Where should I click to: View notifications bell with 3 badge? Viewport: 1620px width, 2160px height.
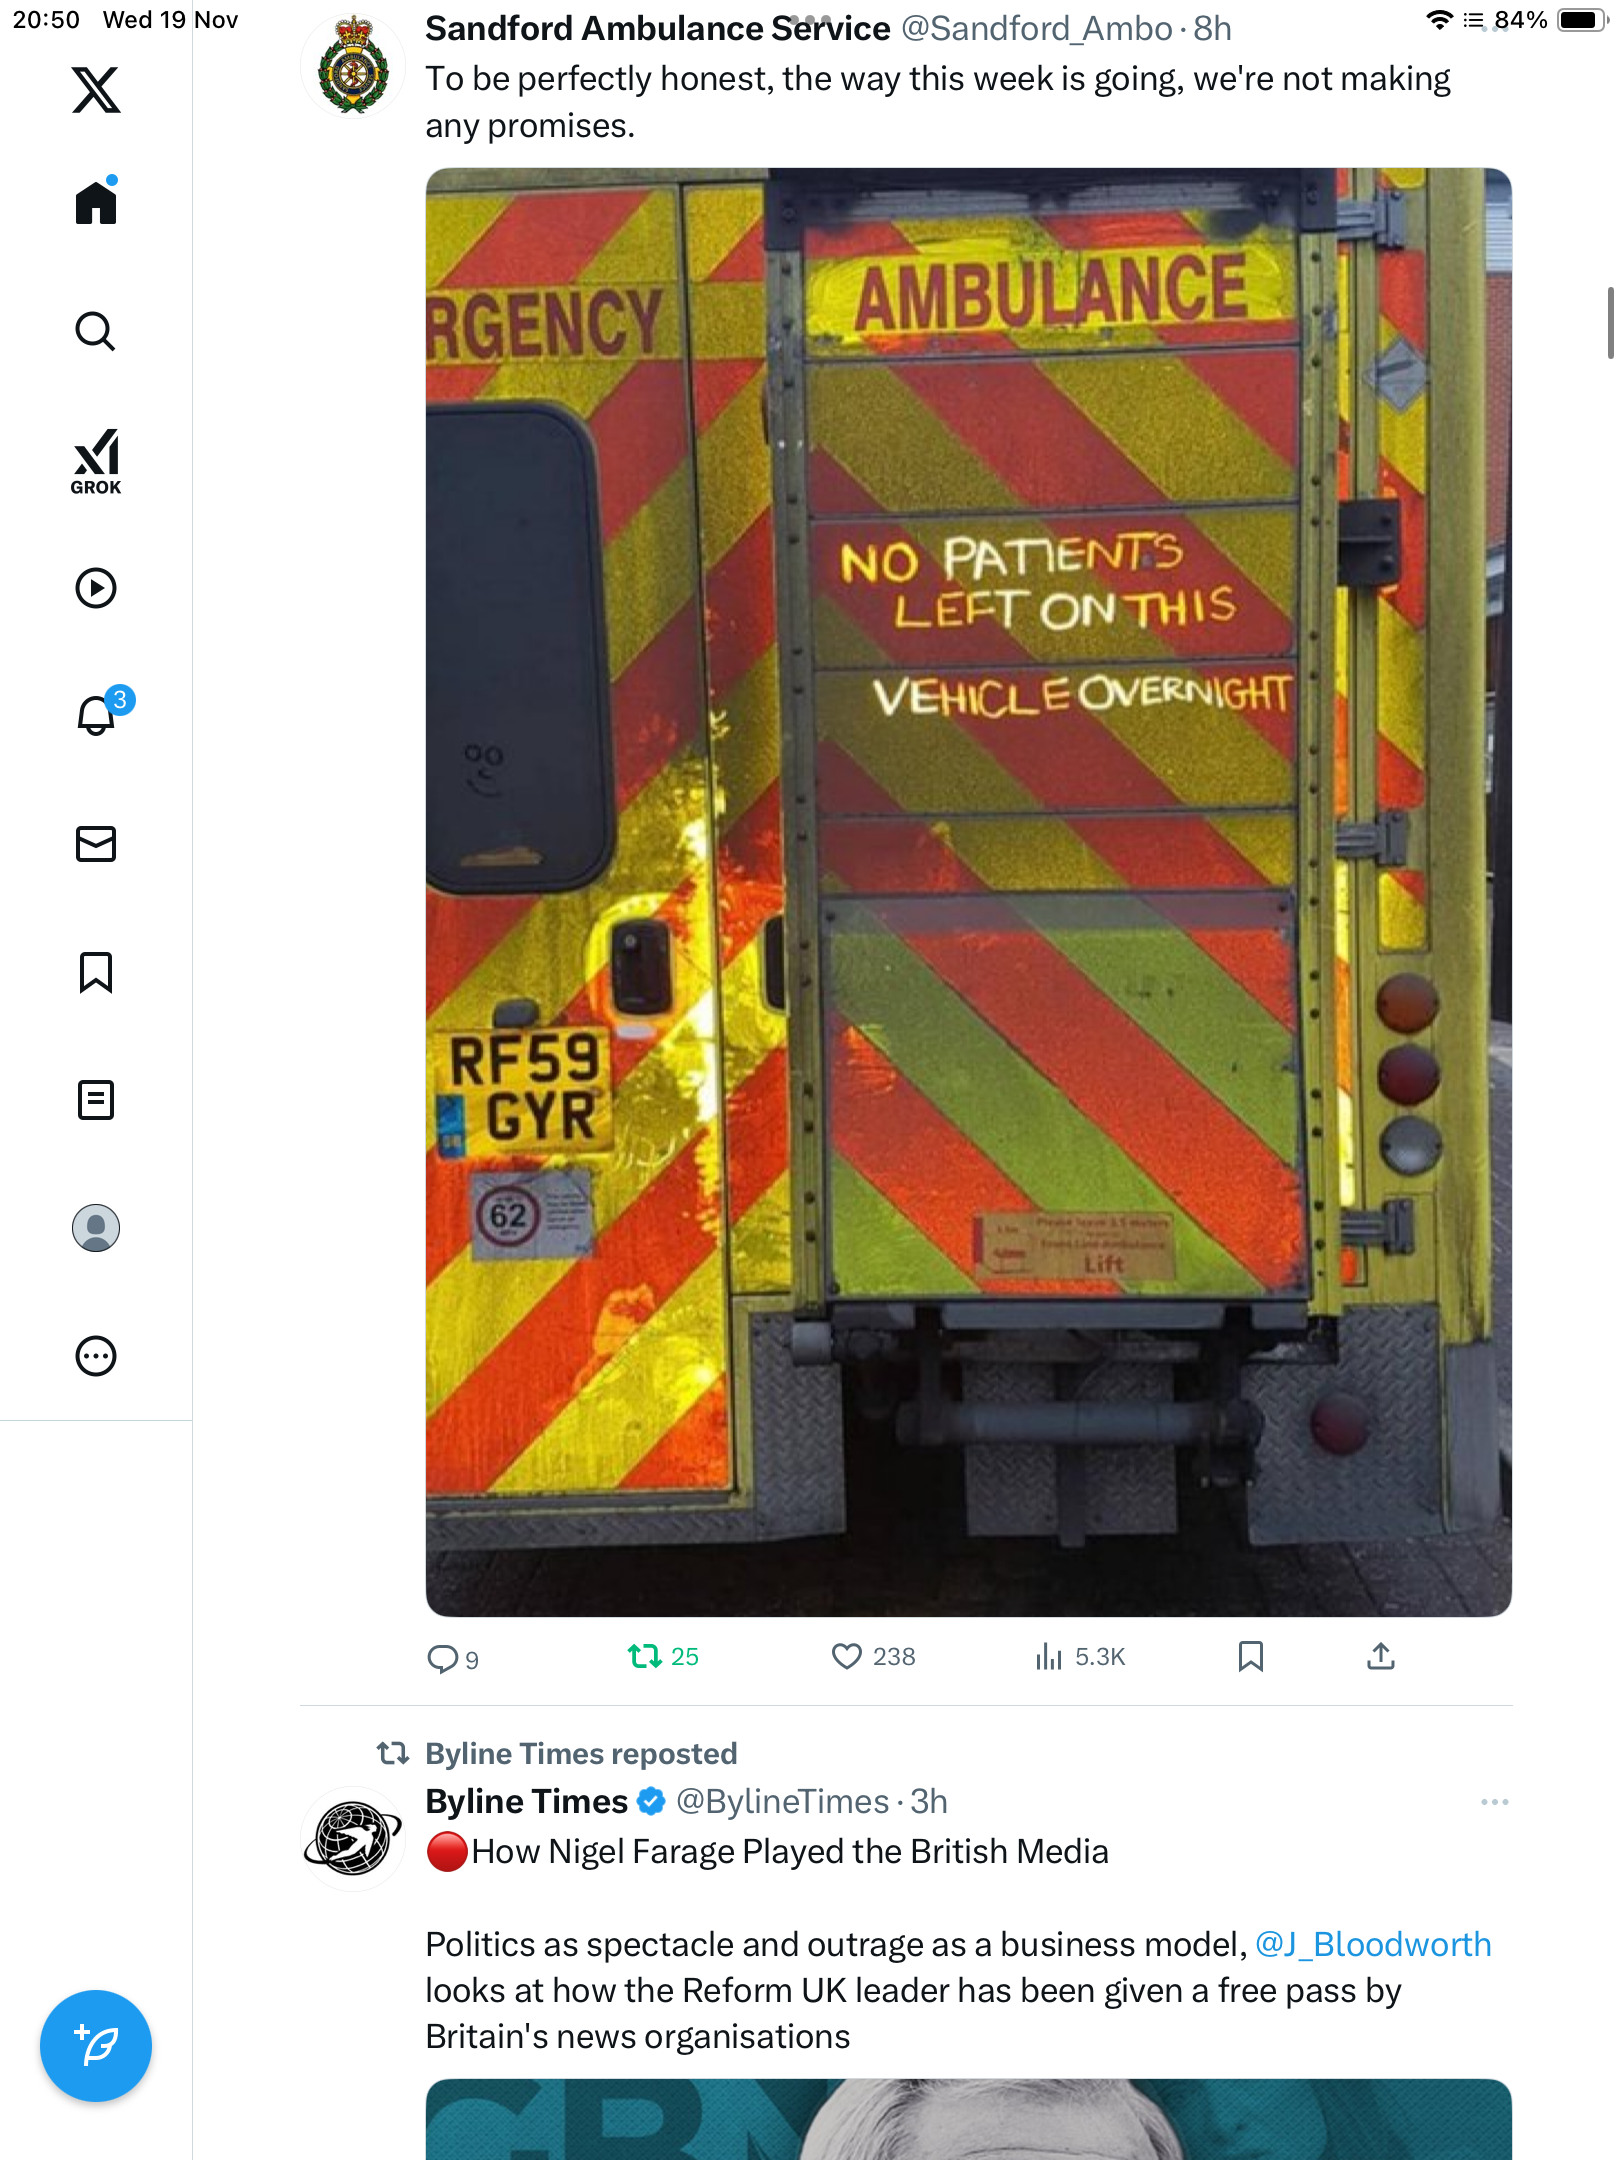97,715
